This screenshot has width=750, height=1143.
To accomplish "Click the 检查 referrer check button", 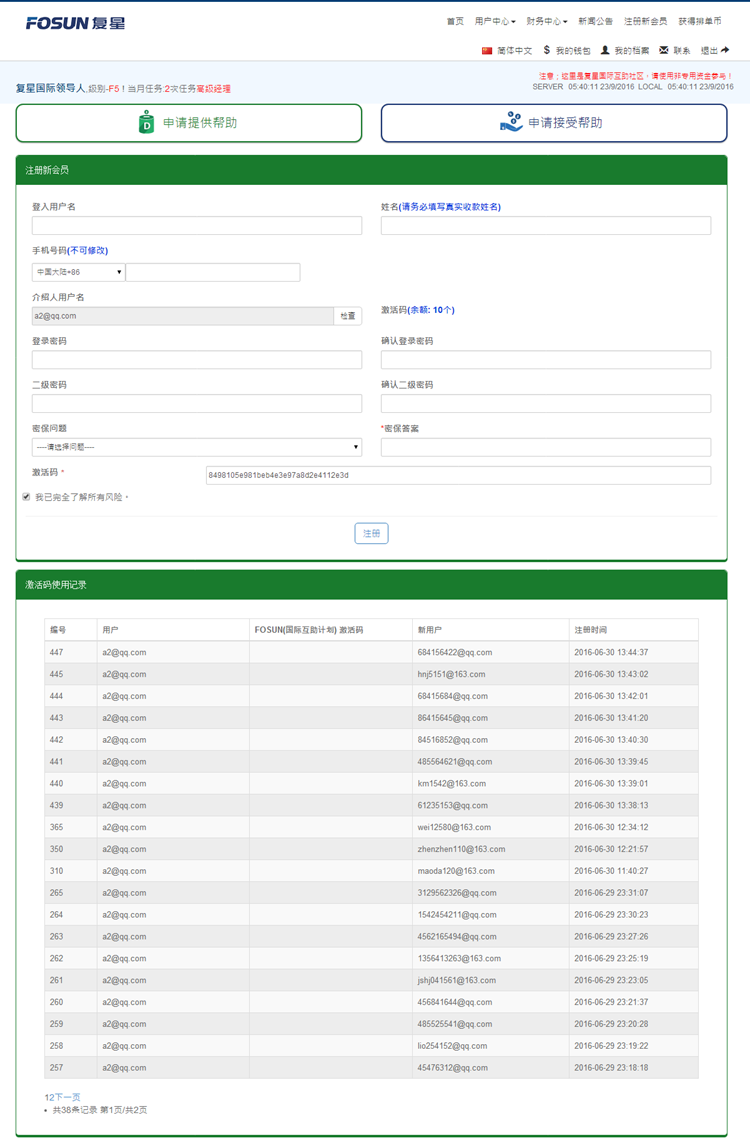I will pyautogui.click(x=348, y=316).
